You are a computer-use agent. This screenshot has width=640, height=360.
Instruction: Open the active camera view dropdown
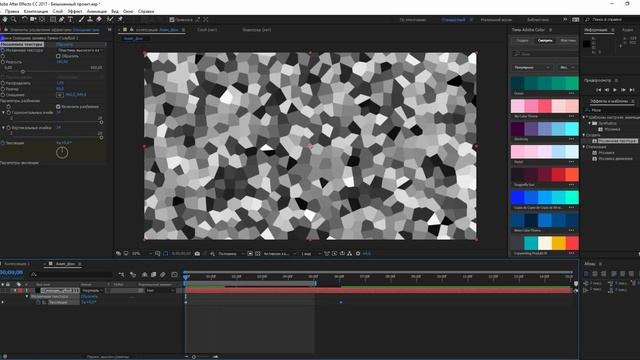pyautogui.click(x=279, y=253)
